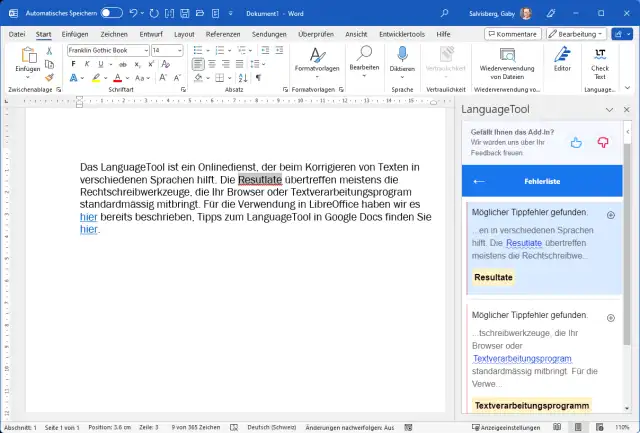Screen dimensions: 640x433
Task: Open the LanguageTool Check Text button
Action: (600, 62)
